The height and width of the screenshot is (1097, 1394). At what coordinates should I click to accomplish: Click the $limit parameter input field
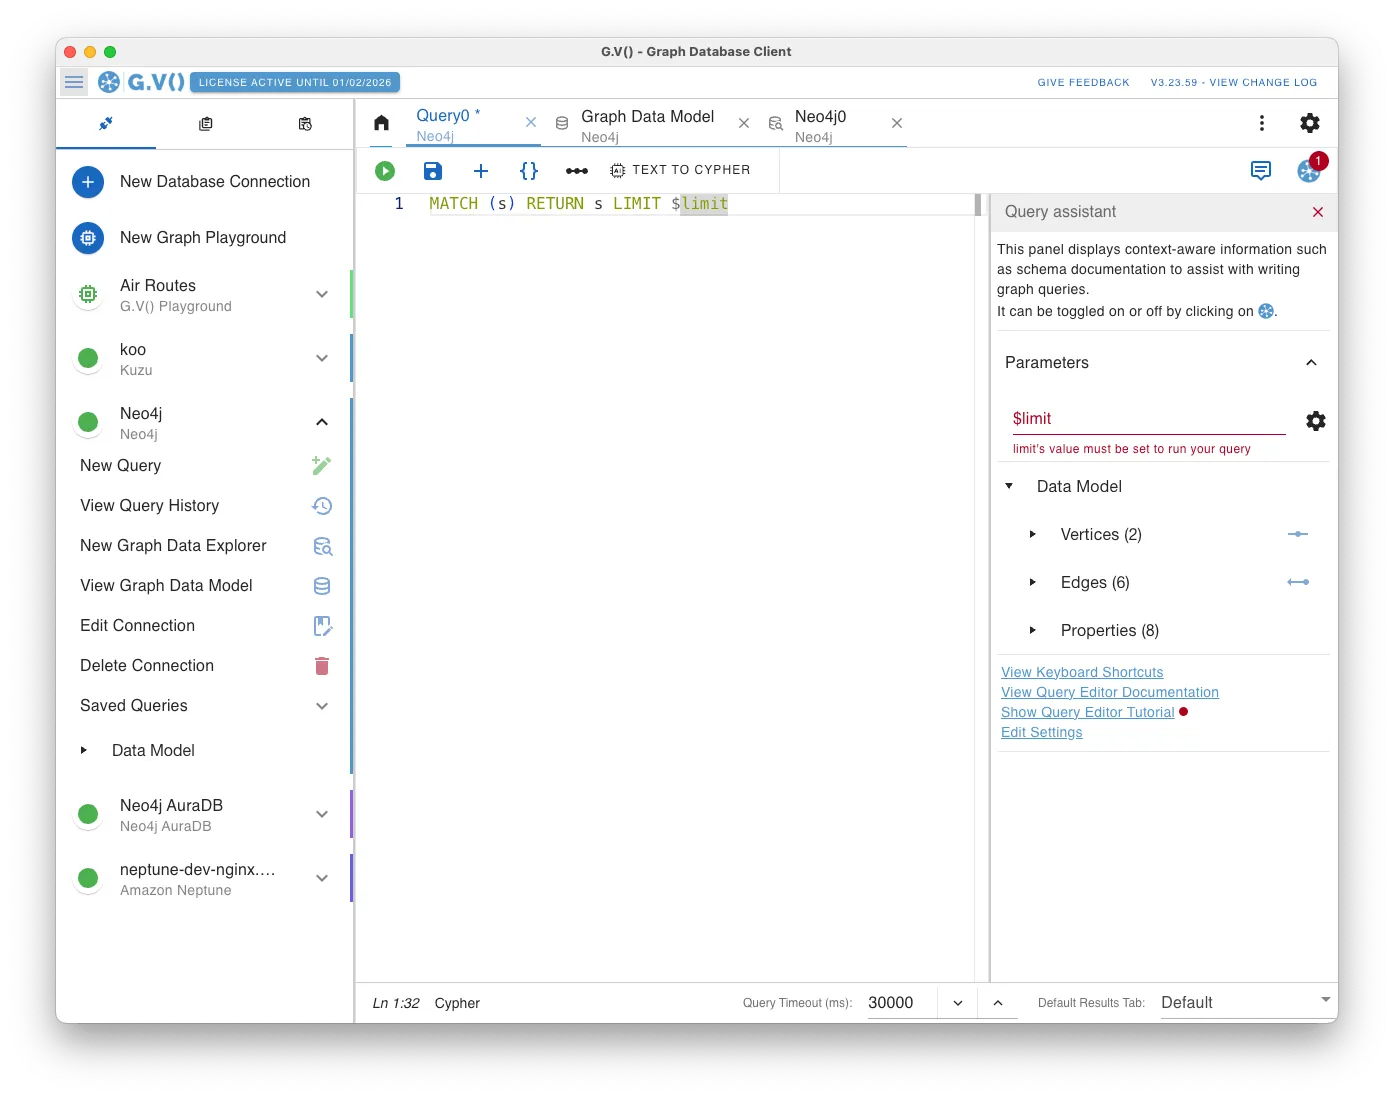tap(1149, 419)
